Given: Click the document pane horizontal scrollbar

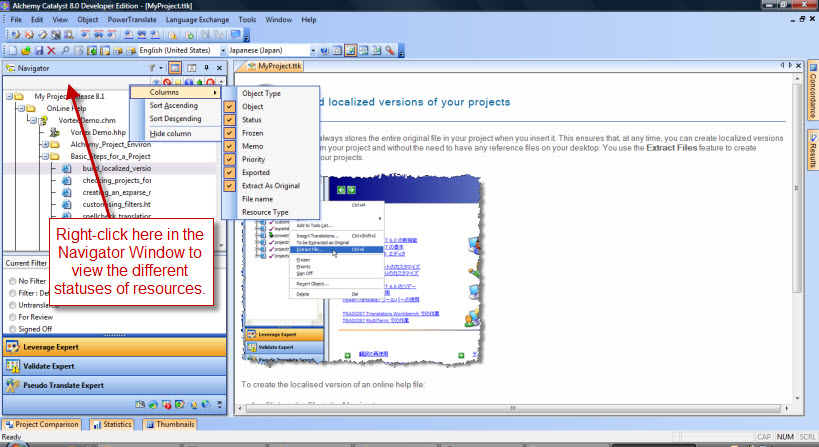Looking at the screenshot, I should (512, 408).
